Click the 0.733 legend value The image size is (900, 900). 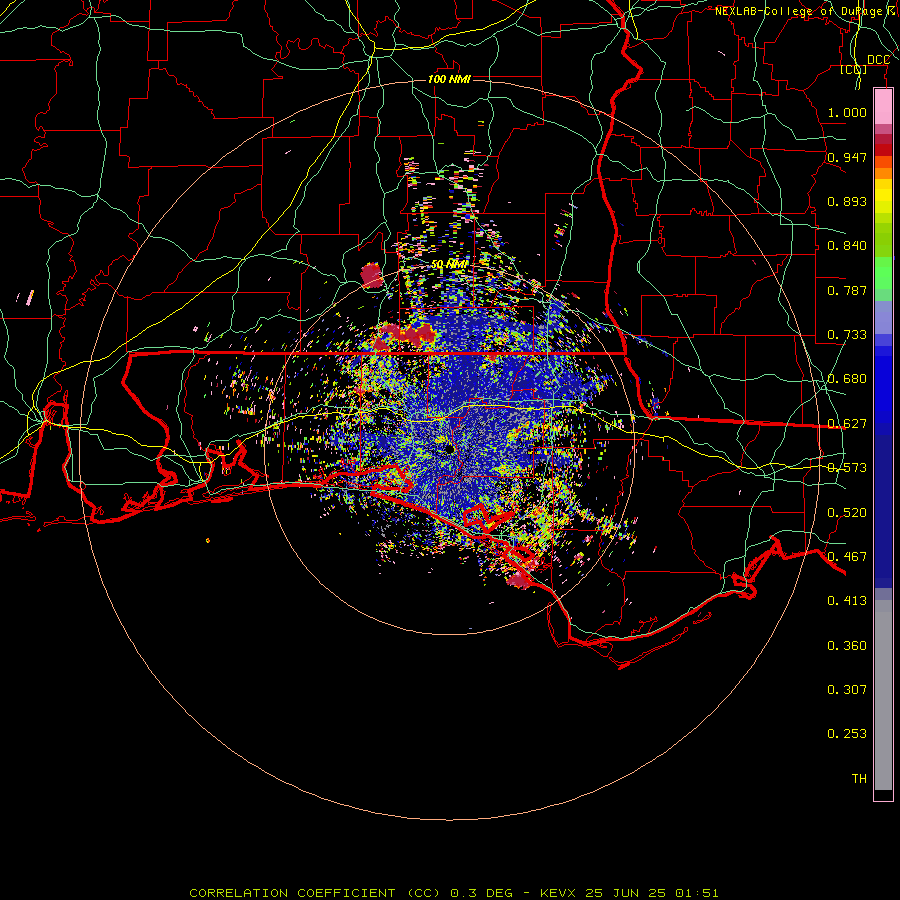point(847,335)
